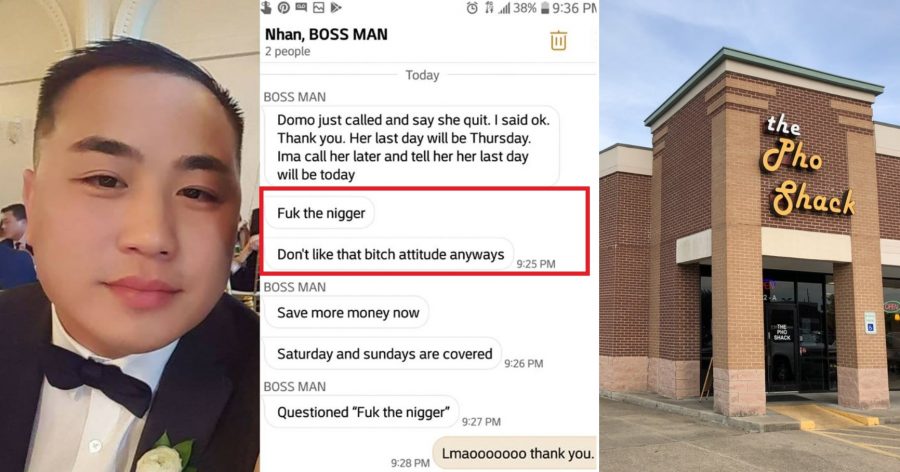Tap the trash can delete icon
Screen dimensions: 900x472
558,40
